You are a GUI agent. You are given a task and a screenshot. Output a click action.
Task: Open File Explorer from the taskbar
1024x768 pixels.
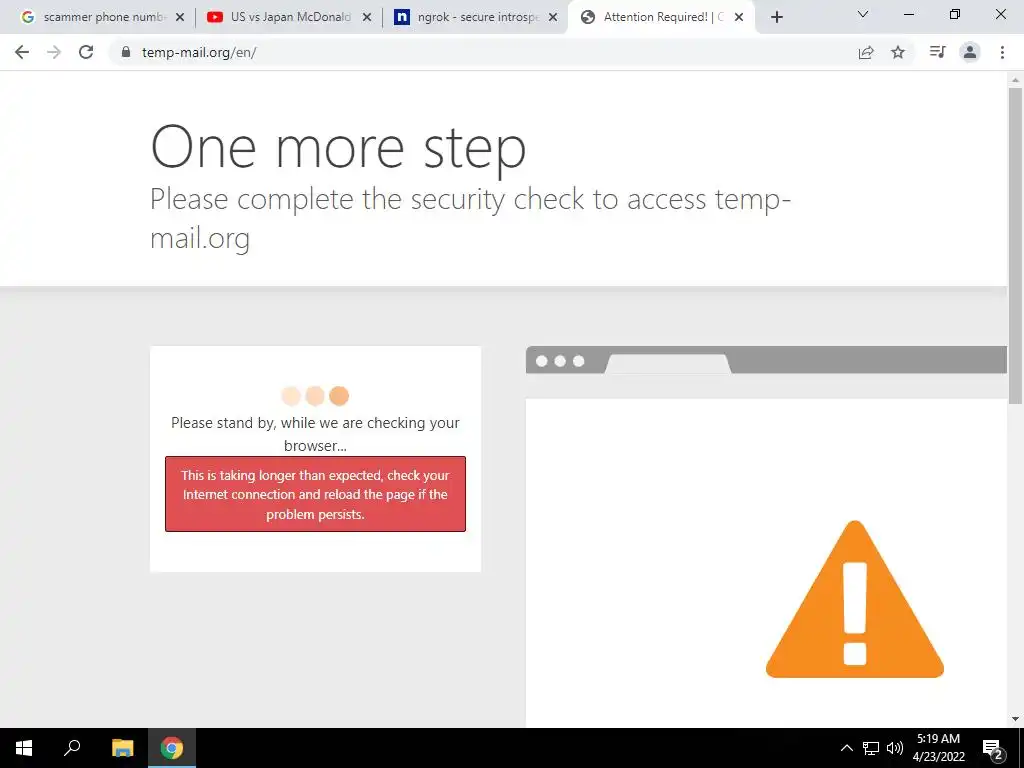click(122, 748)
